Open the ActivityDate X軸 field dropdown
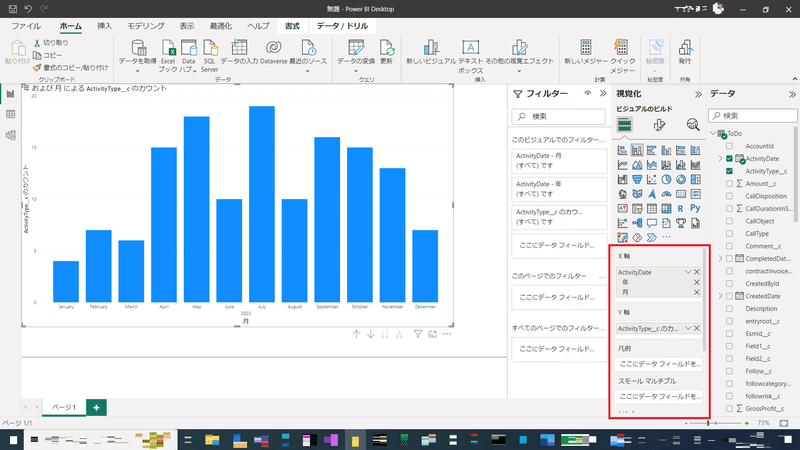This screenshot has height=450, width=800. [688, 272]
